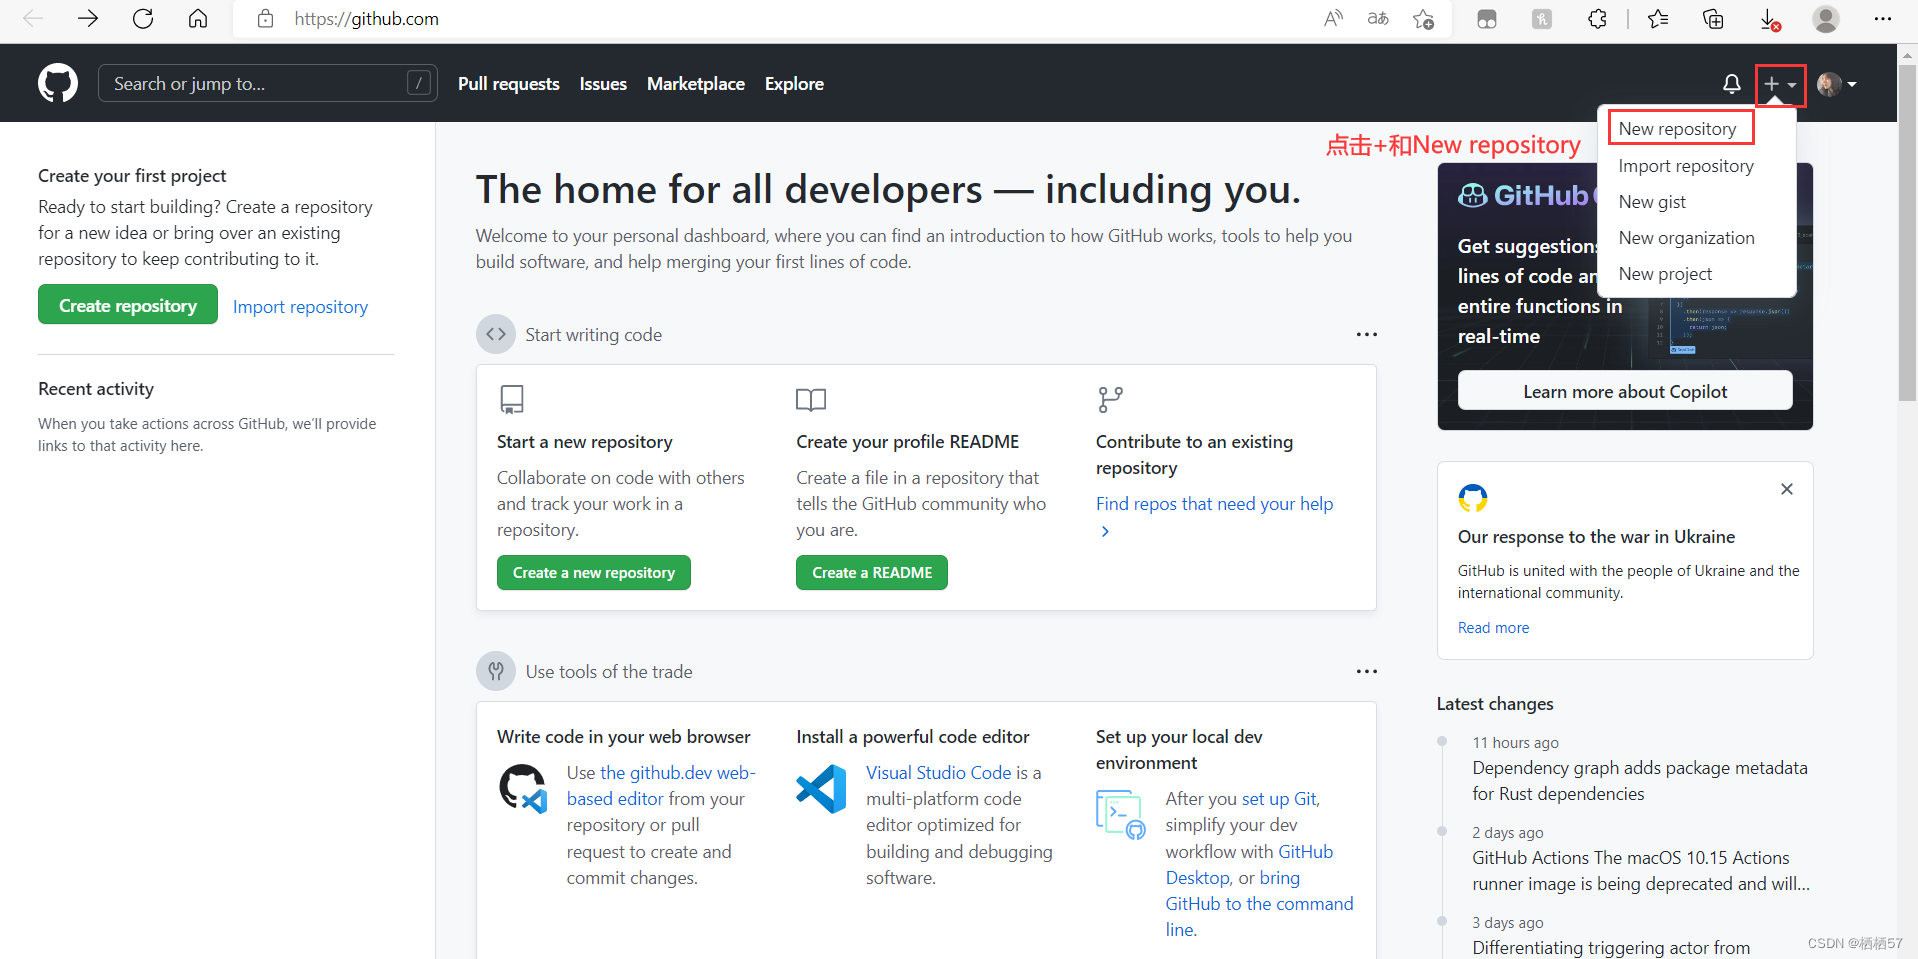Open the favorites list icon

[x=1658, y=18]
